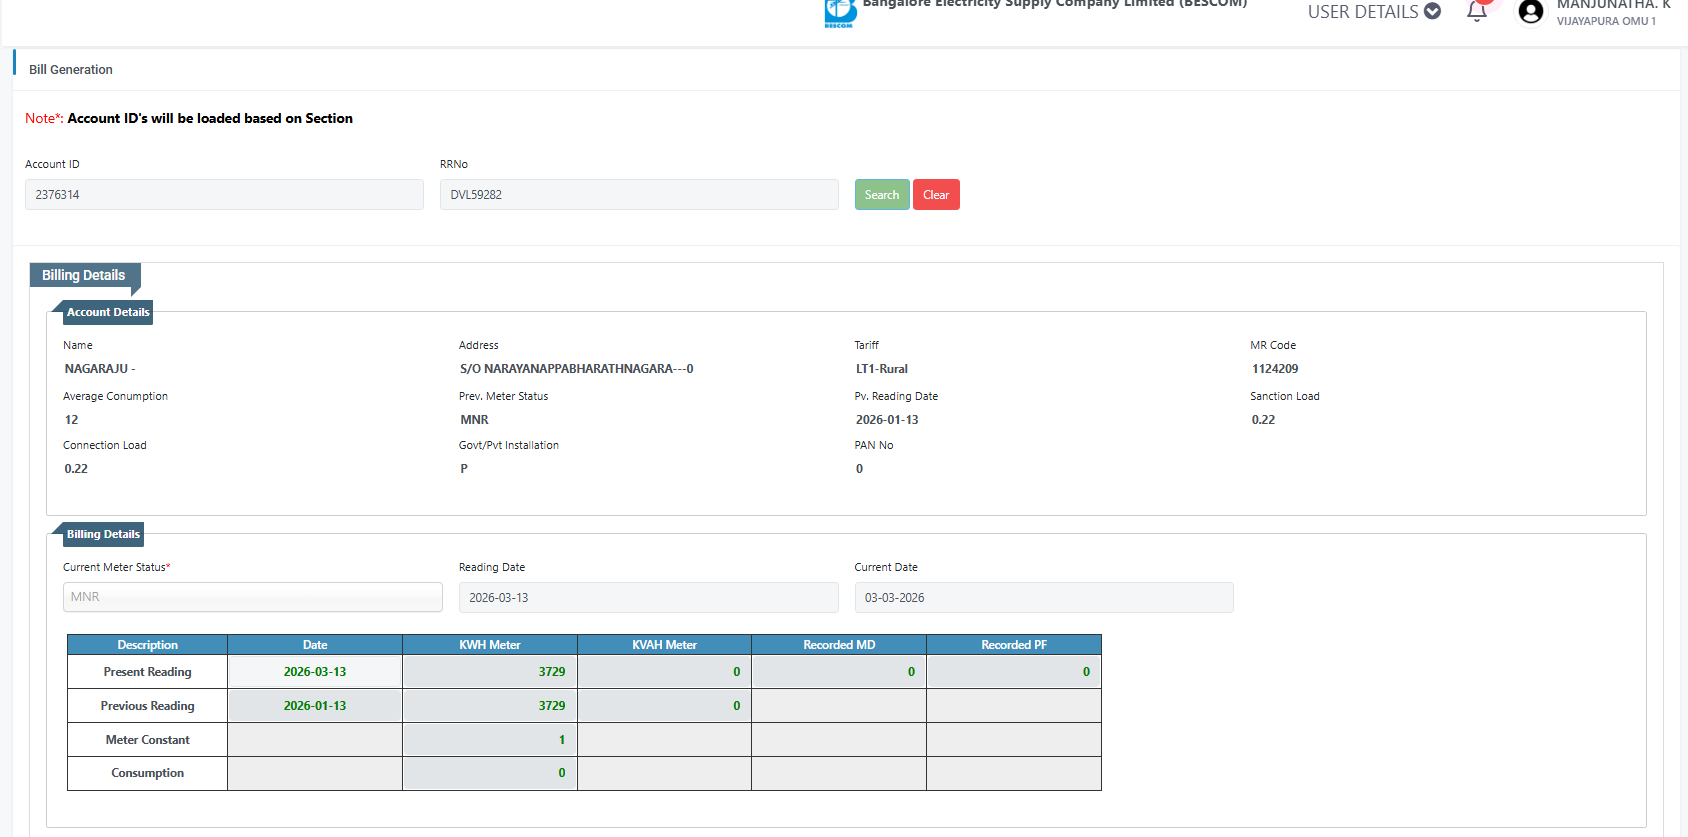Click the BESCOM logo icon
The width and height of the screenshot is (1688, 837).
840,12
